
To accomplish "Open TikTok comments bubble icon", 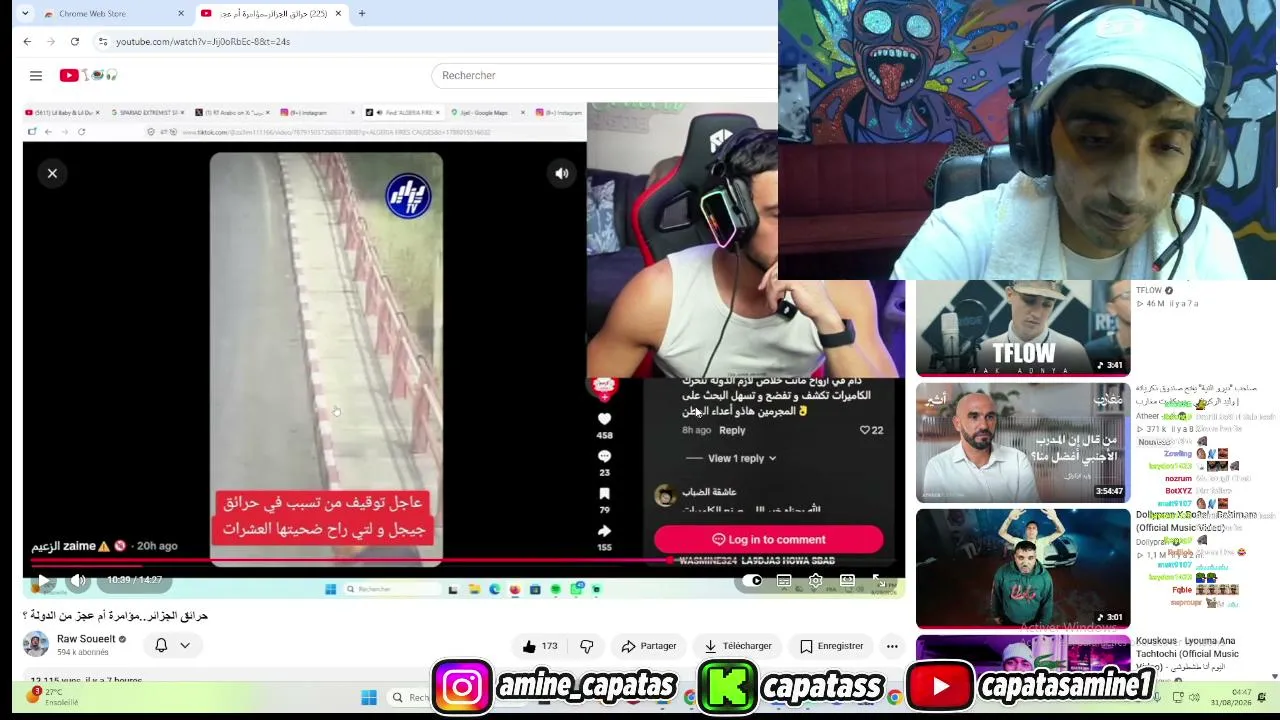I will [604, 456].
